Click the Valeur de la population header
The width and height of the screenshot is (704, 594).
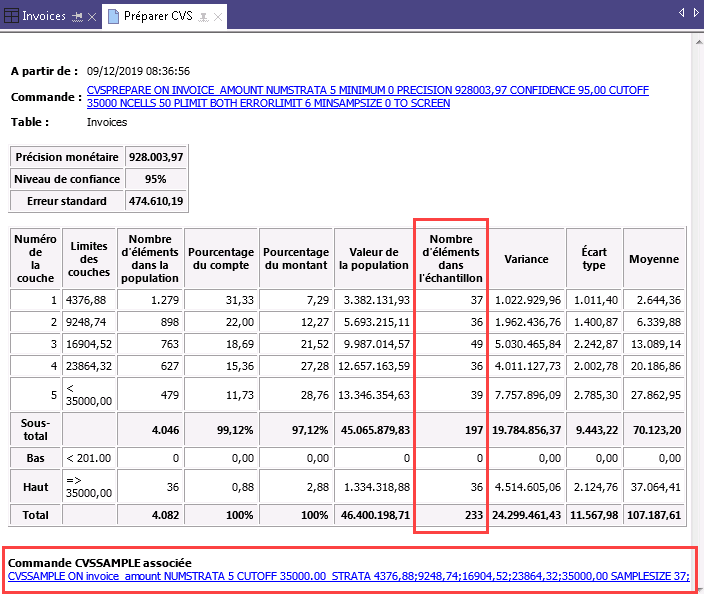tap(373, 259)
